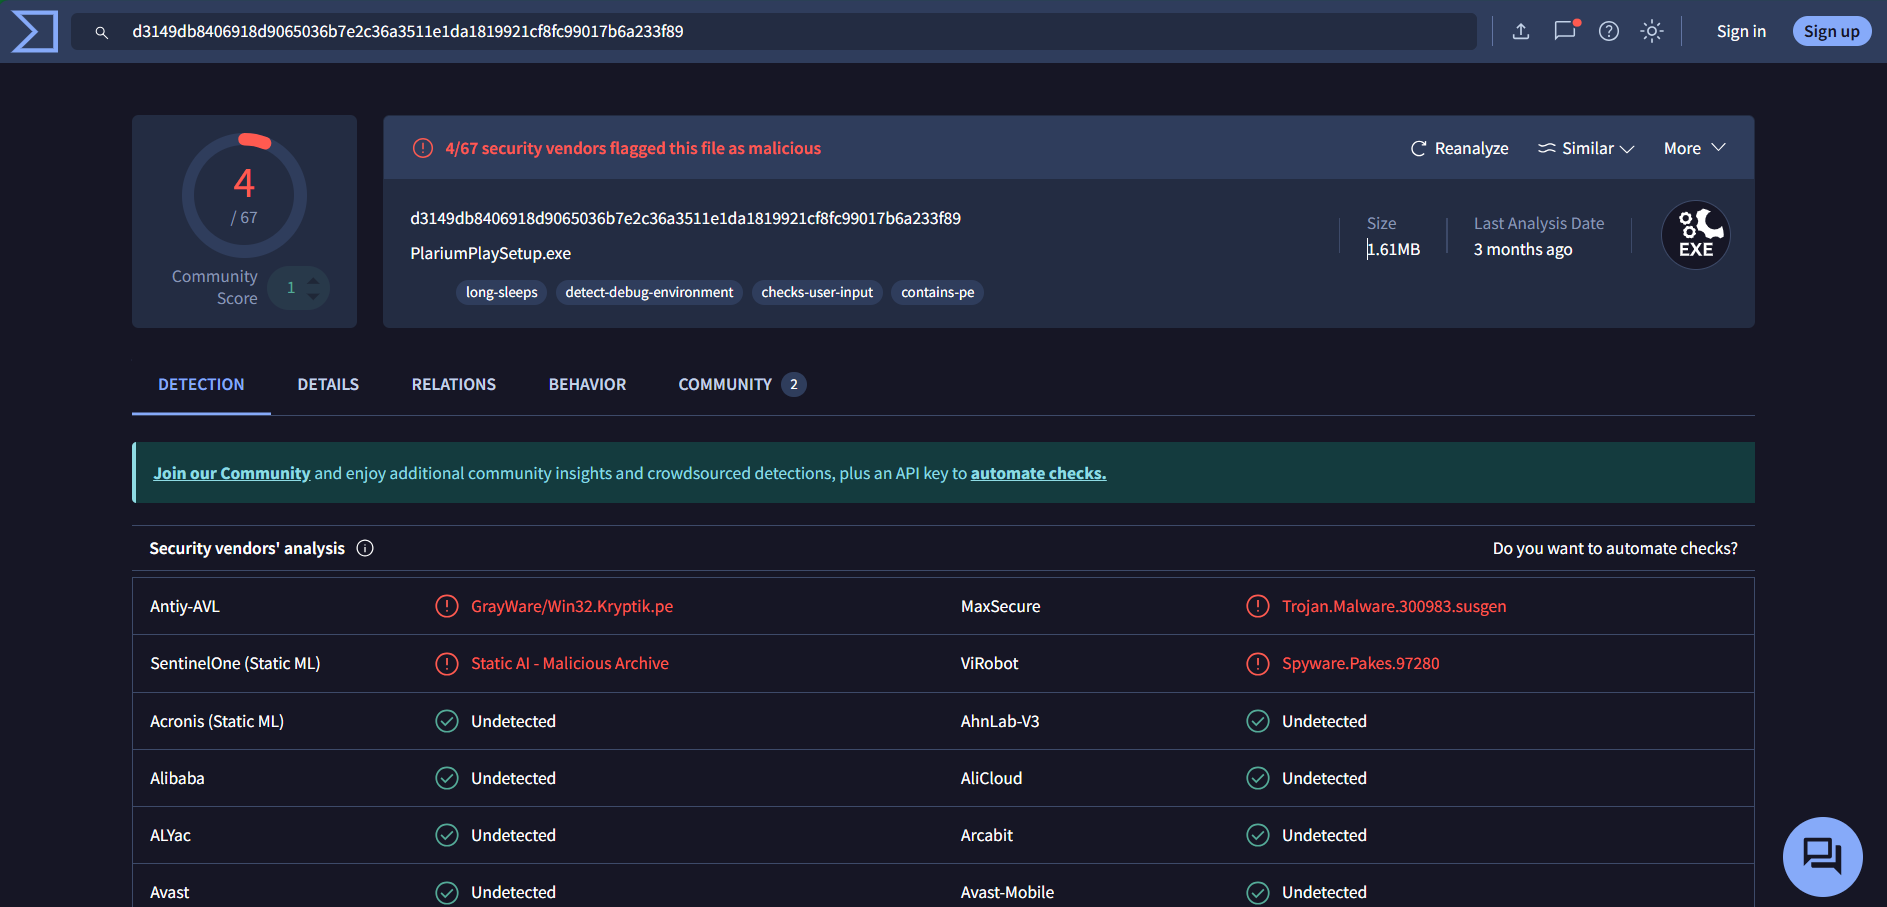Click the malicious alert icon in the header banner
This screenshot has height=907, width=1887.
[x=423, y=148]
